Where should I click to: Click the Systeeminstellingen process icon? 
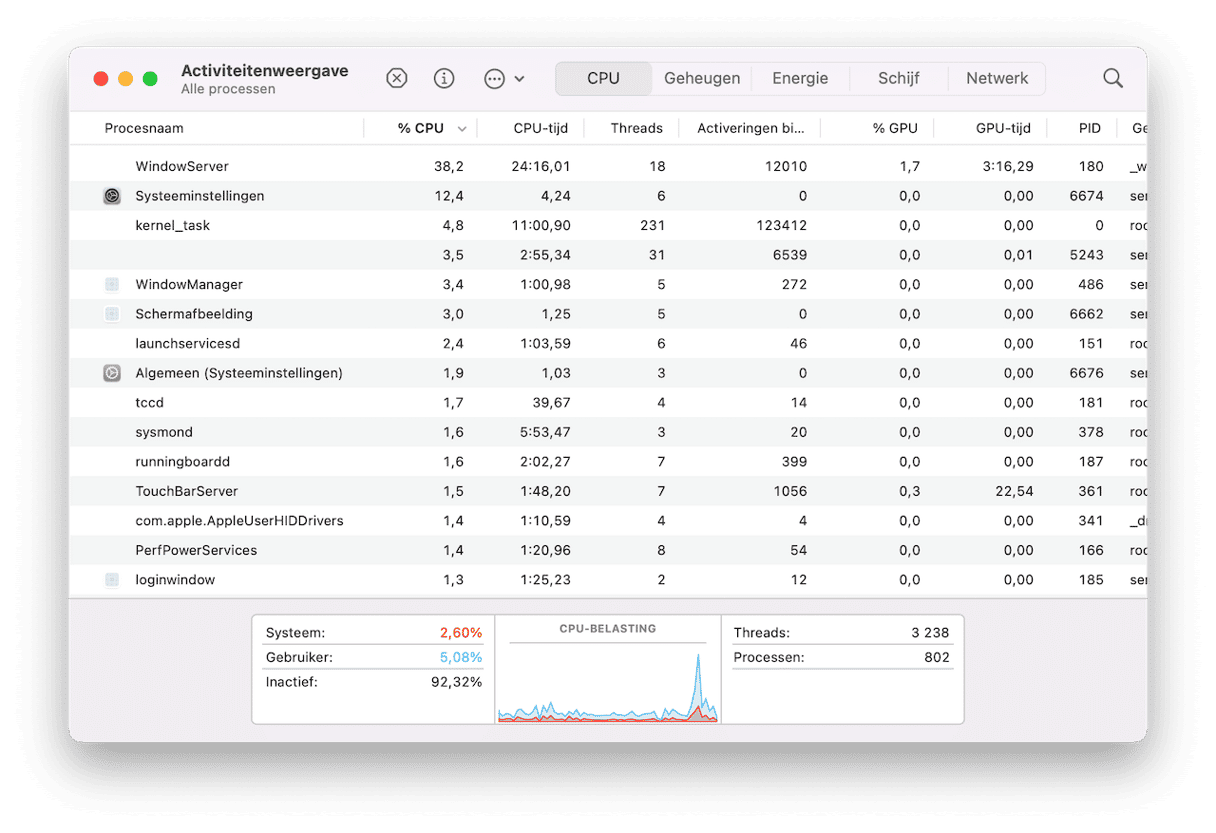(x=112, y=196)
